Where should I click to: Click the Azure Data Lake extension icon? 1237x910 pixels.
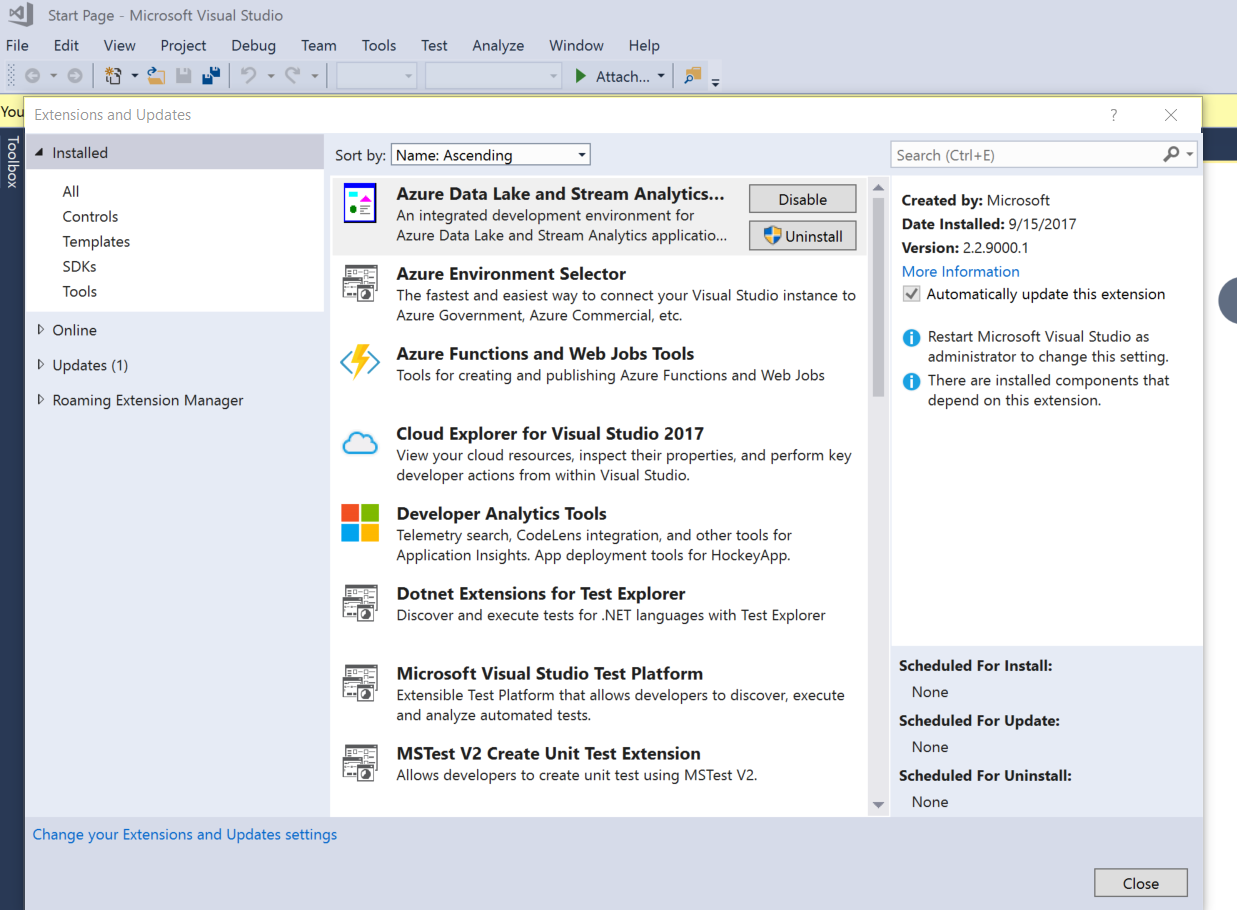coord(360,203)
